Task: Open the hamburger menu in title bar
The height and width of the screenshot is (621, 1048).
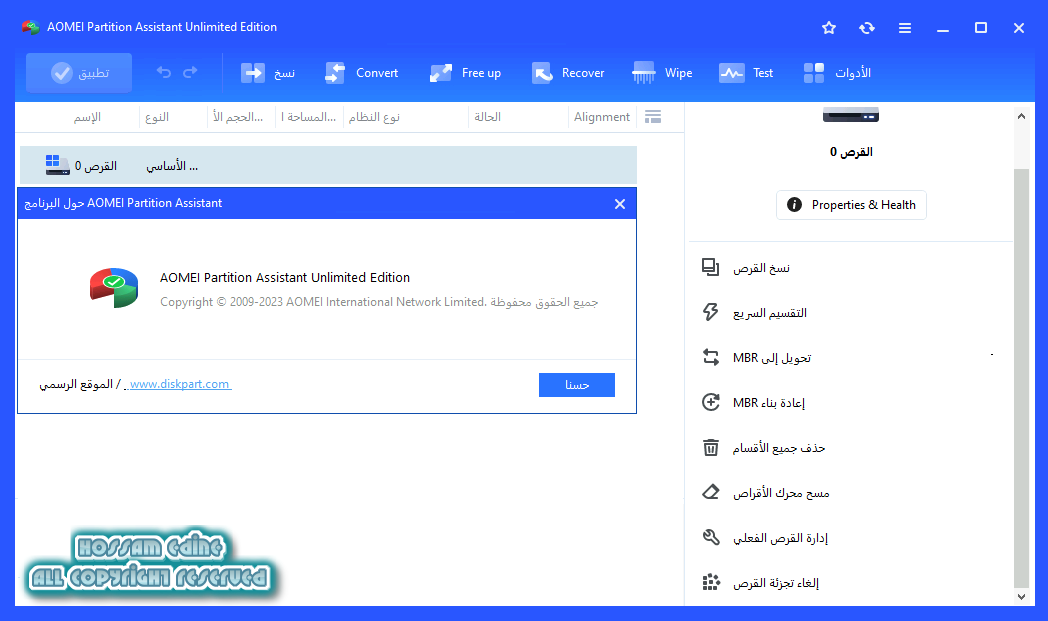Action: coord(905,28)
